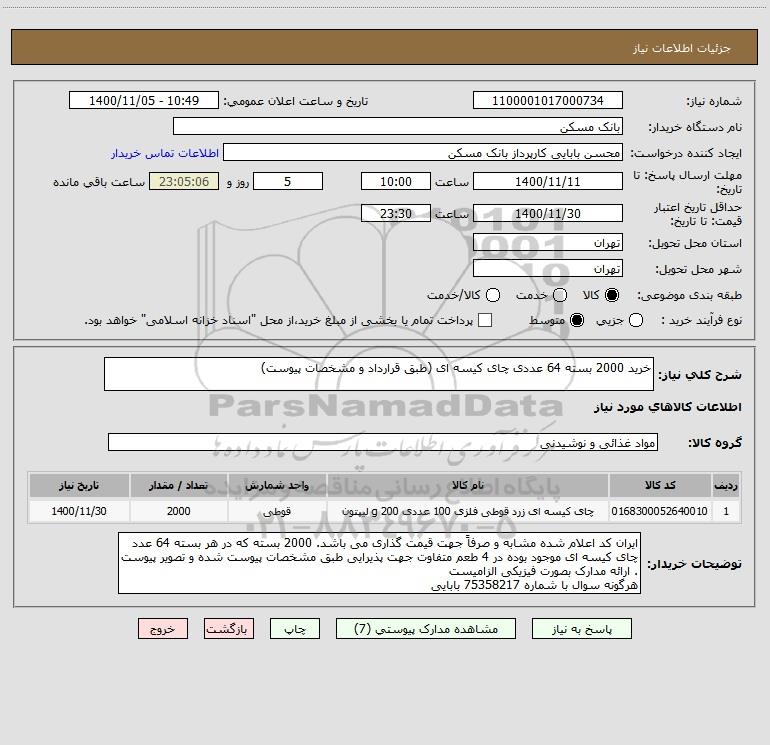This screenshot has width=770, height=745.
Task: Click the جزئیات اطلاعات نیاز page title
Action: tap(681, 48)
